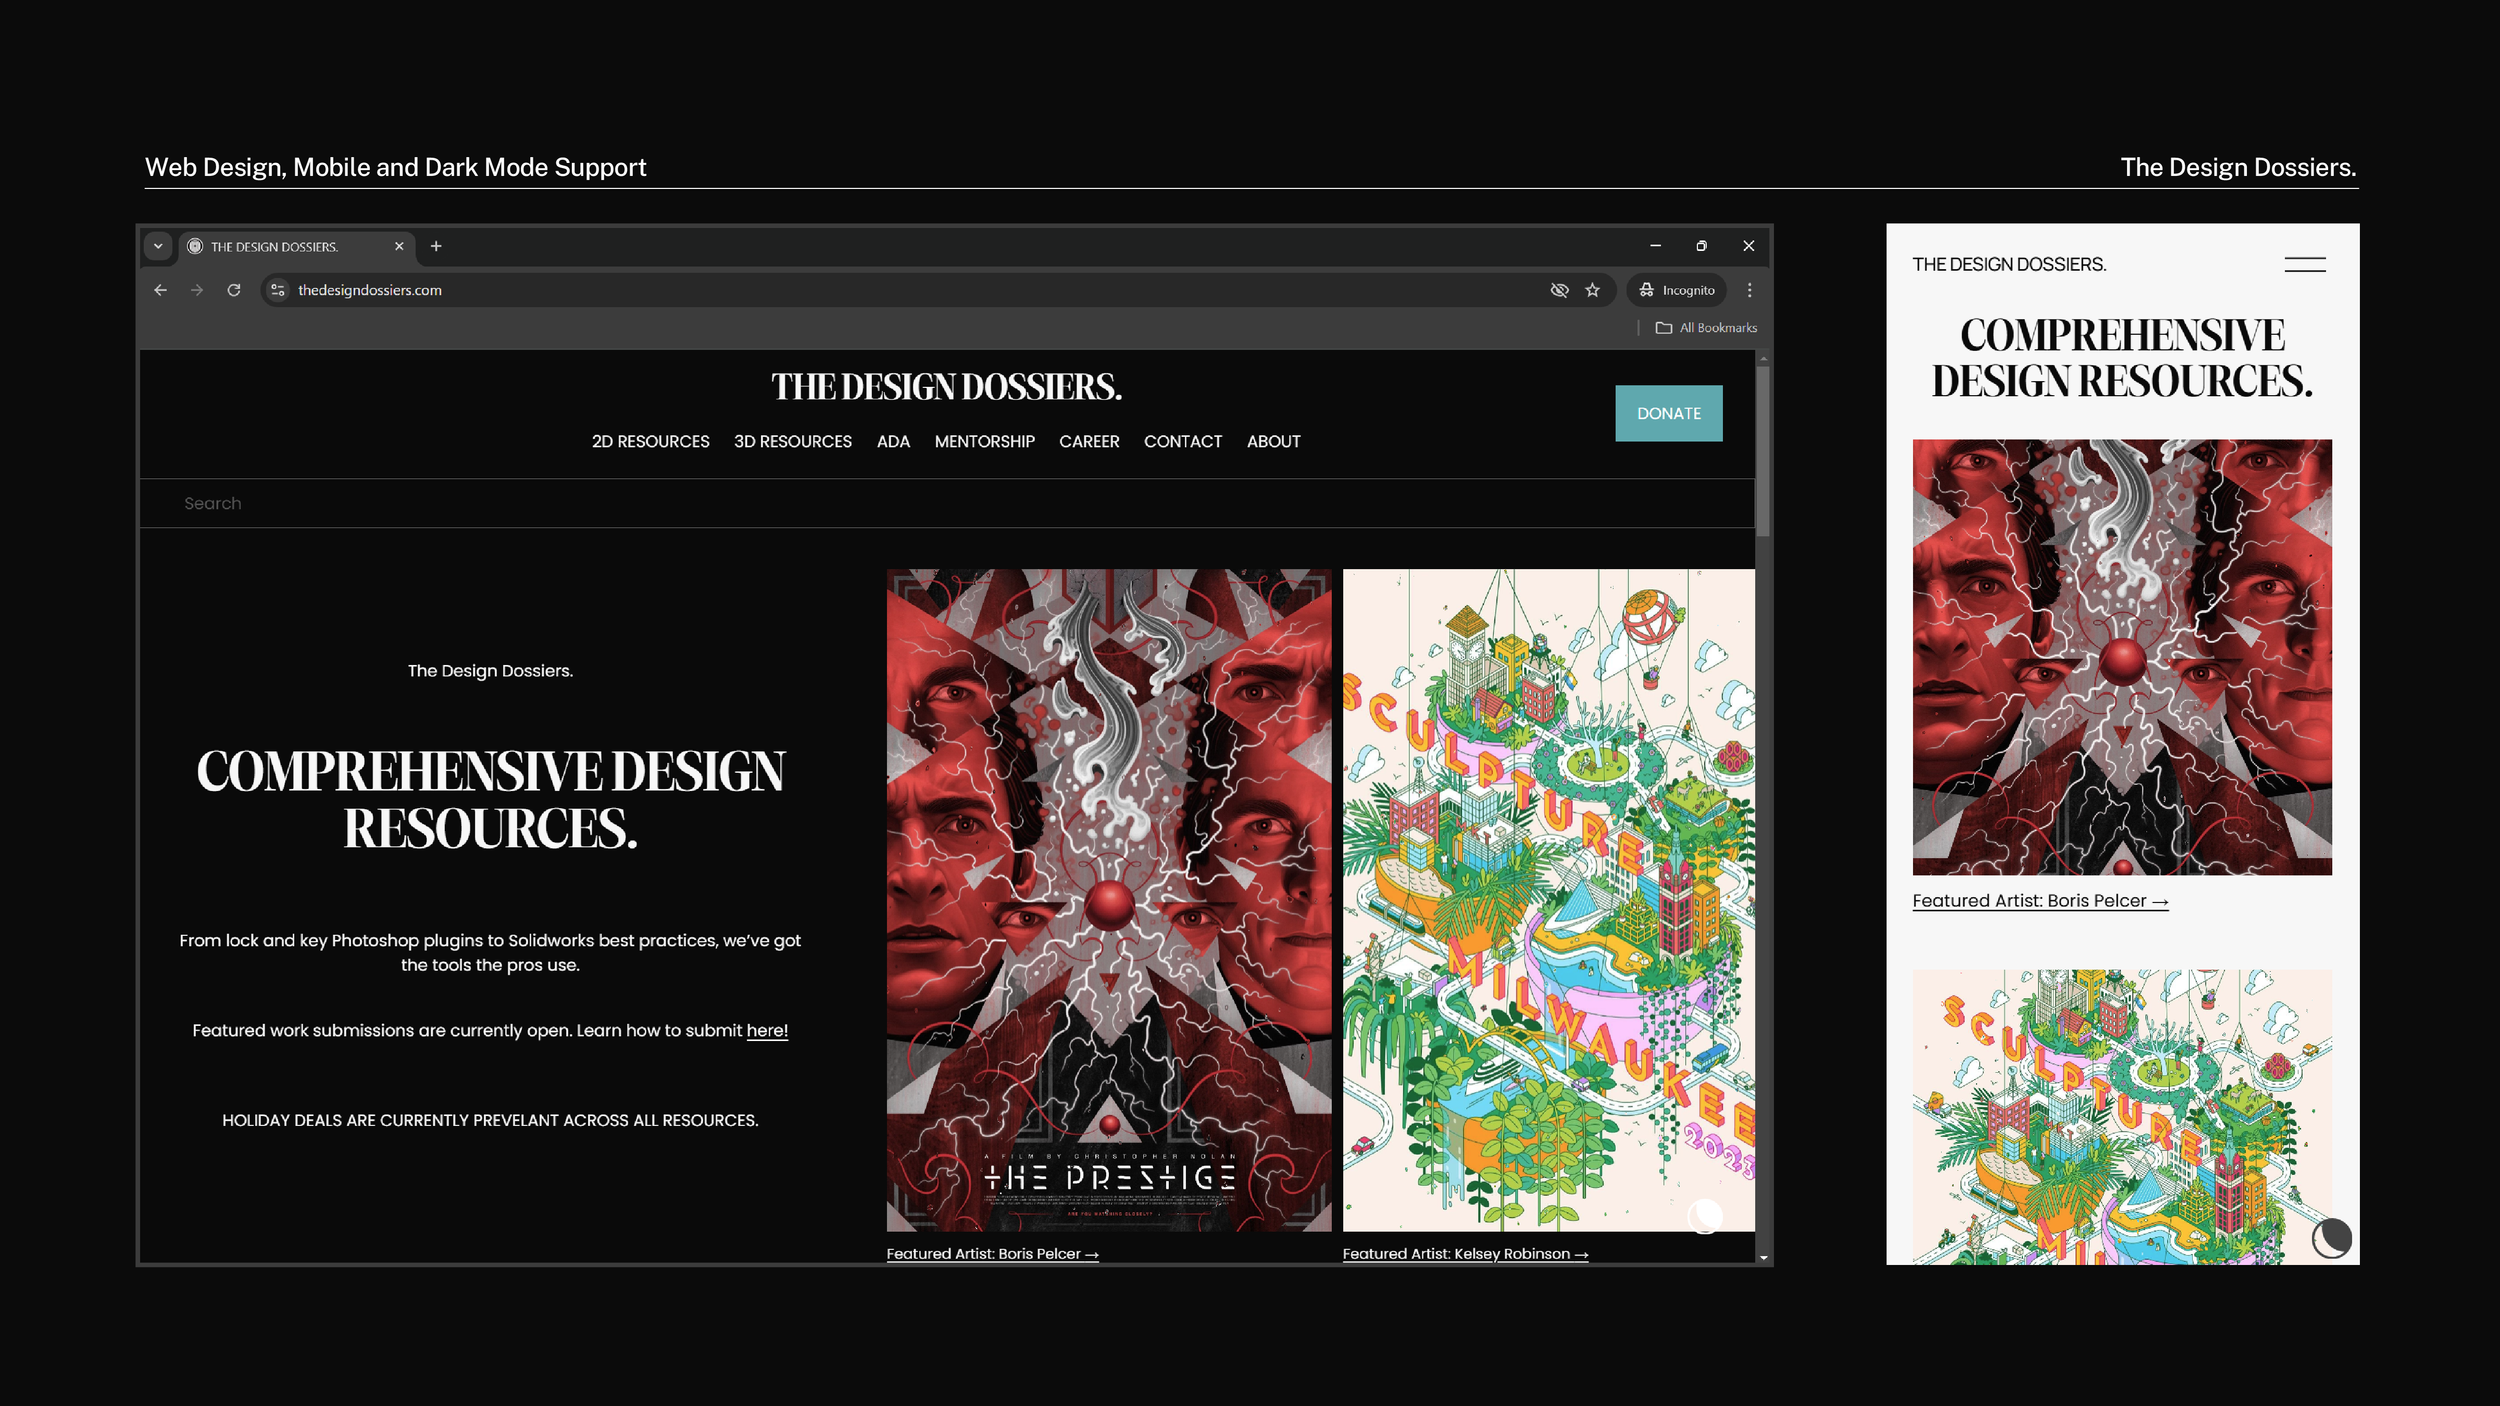Image resolution: width=2500 pixels, height=1406 pixels.
Task: Toggle dark mode moon button in mobile view
Action: point(2331,1238)
